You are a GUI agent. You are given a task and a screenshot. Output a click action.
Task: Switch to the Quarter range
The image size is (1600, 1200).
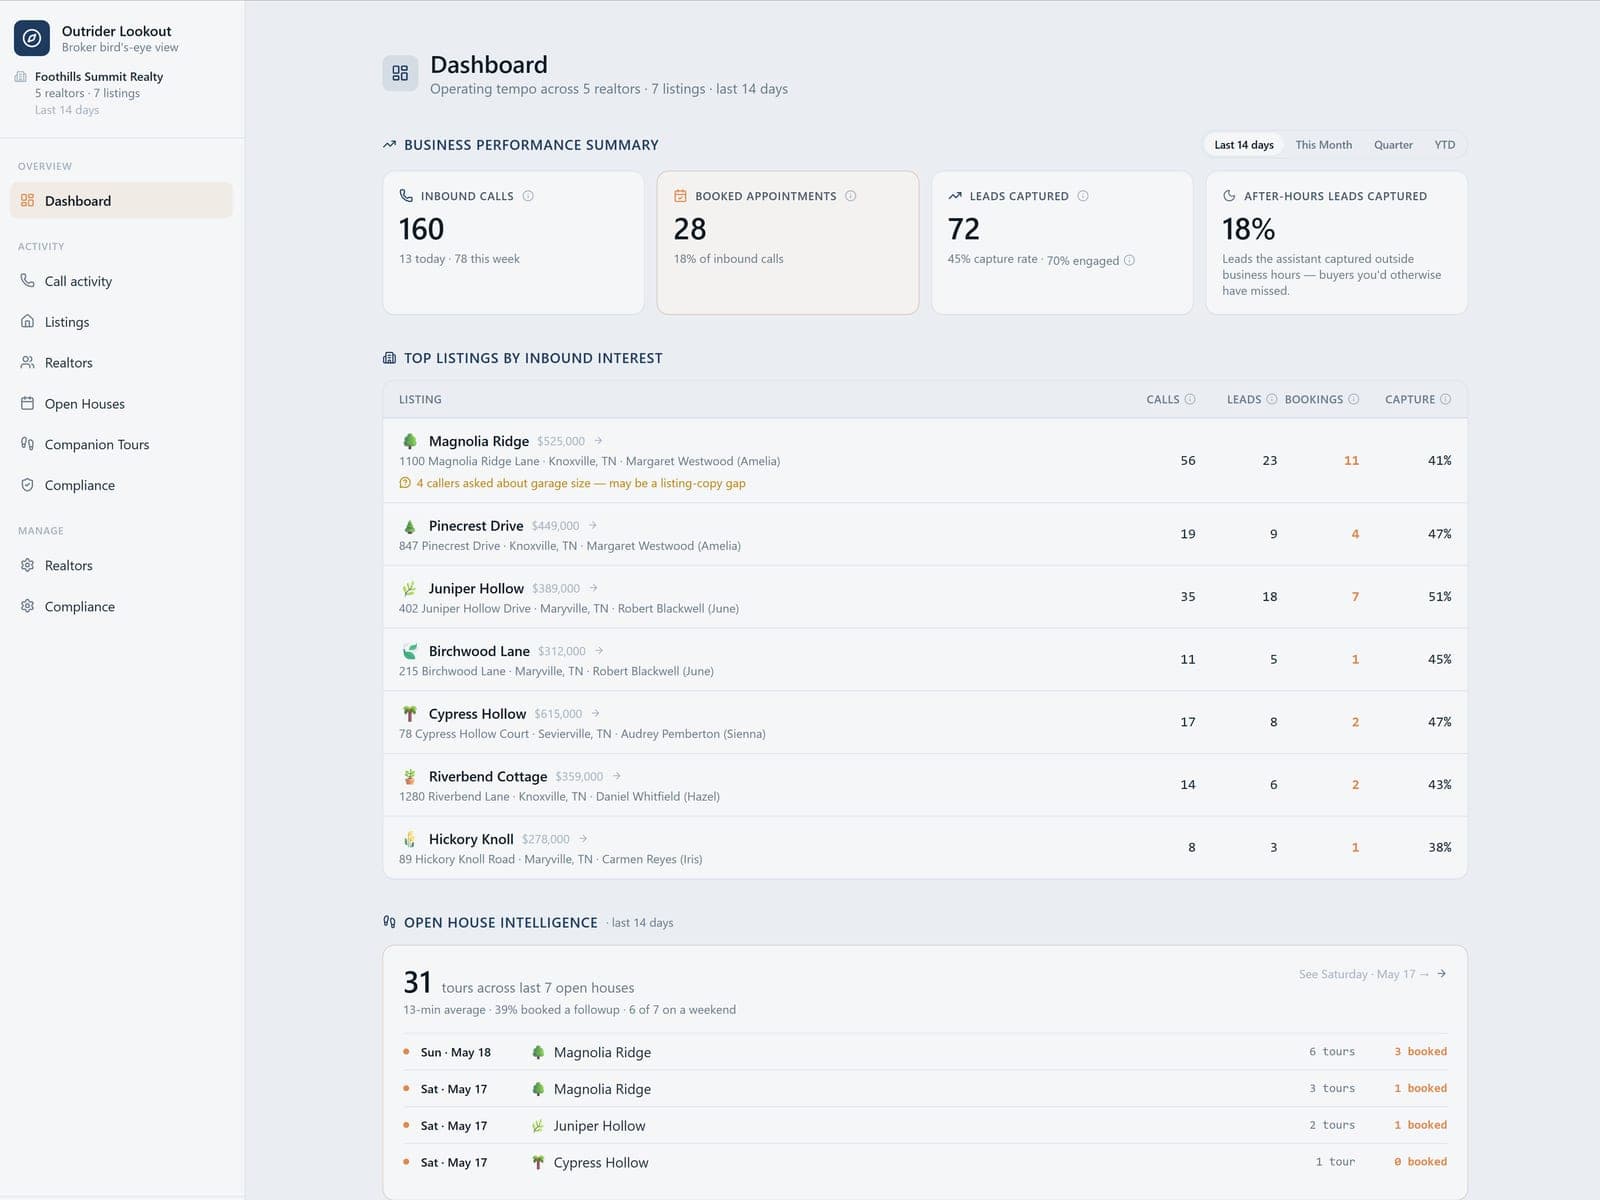pos(1393,145)
